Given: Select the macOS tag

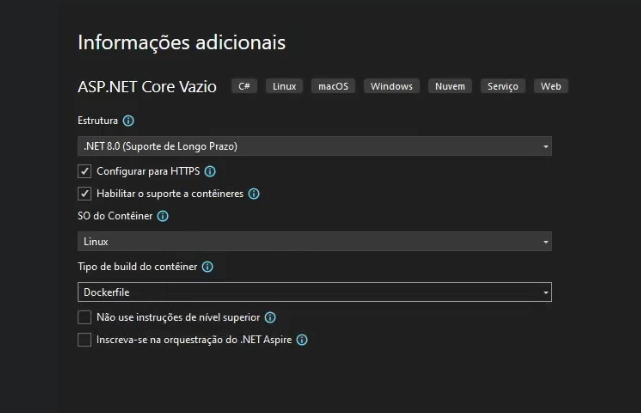Looking at the screenshot, I should tap(333, 87).
